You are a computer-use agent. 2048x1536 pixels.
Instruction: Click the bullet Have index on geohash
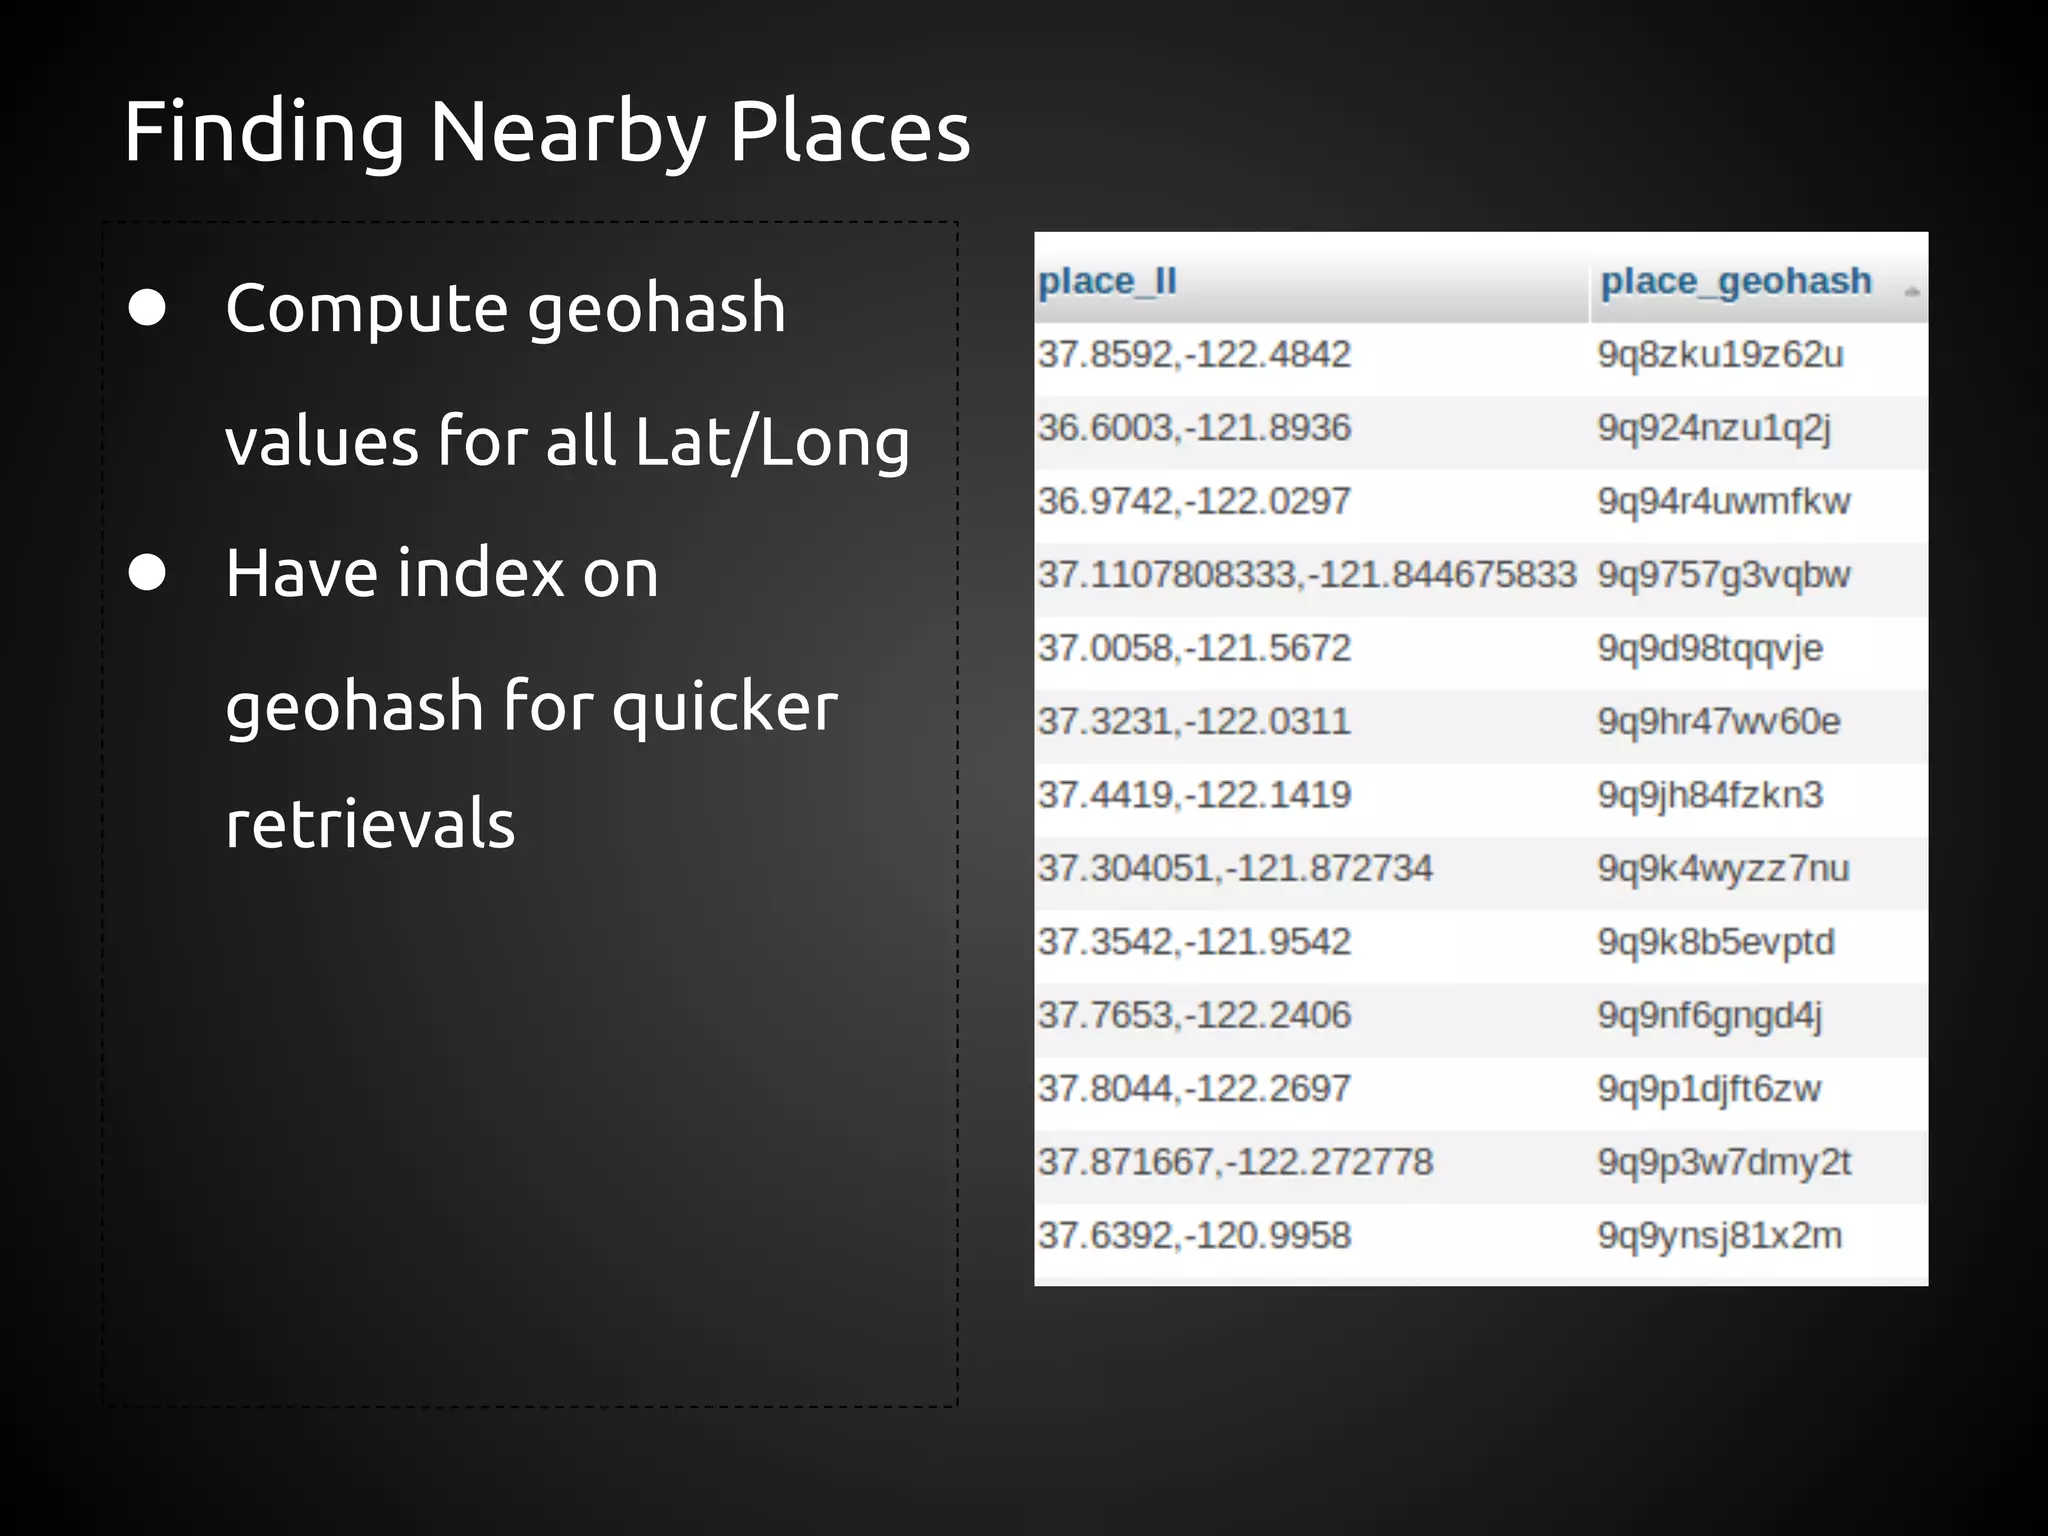[x=531, y=697]
